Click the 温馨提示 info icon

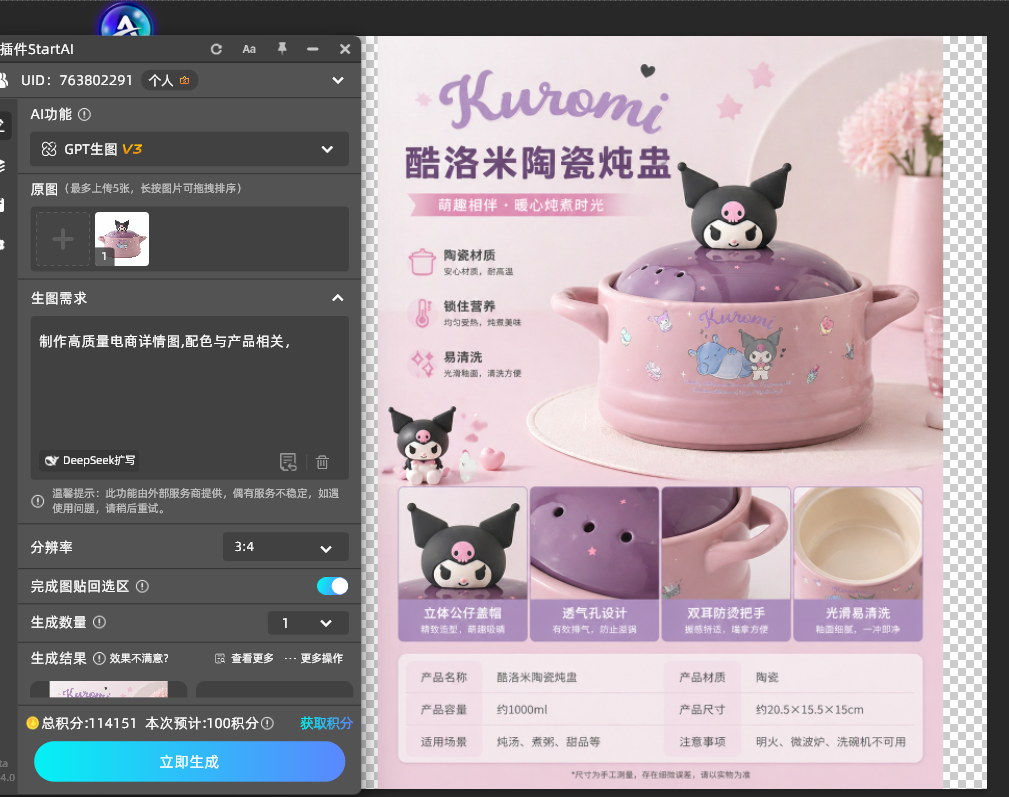click(38, 501)
